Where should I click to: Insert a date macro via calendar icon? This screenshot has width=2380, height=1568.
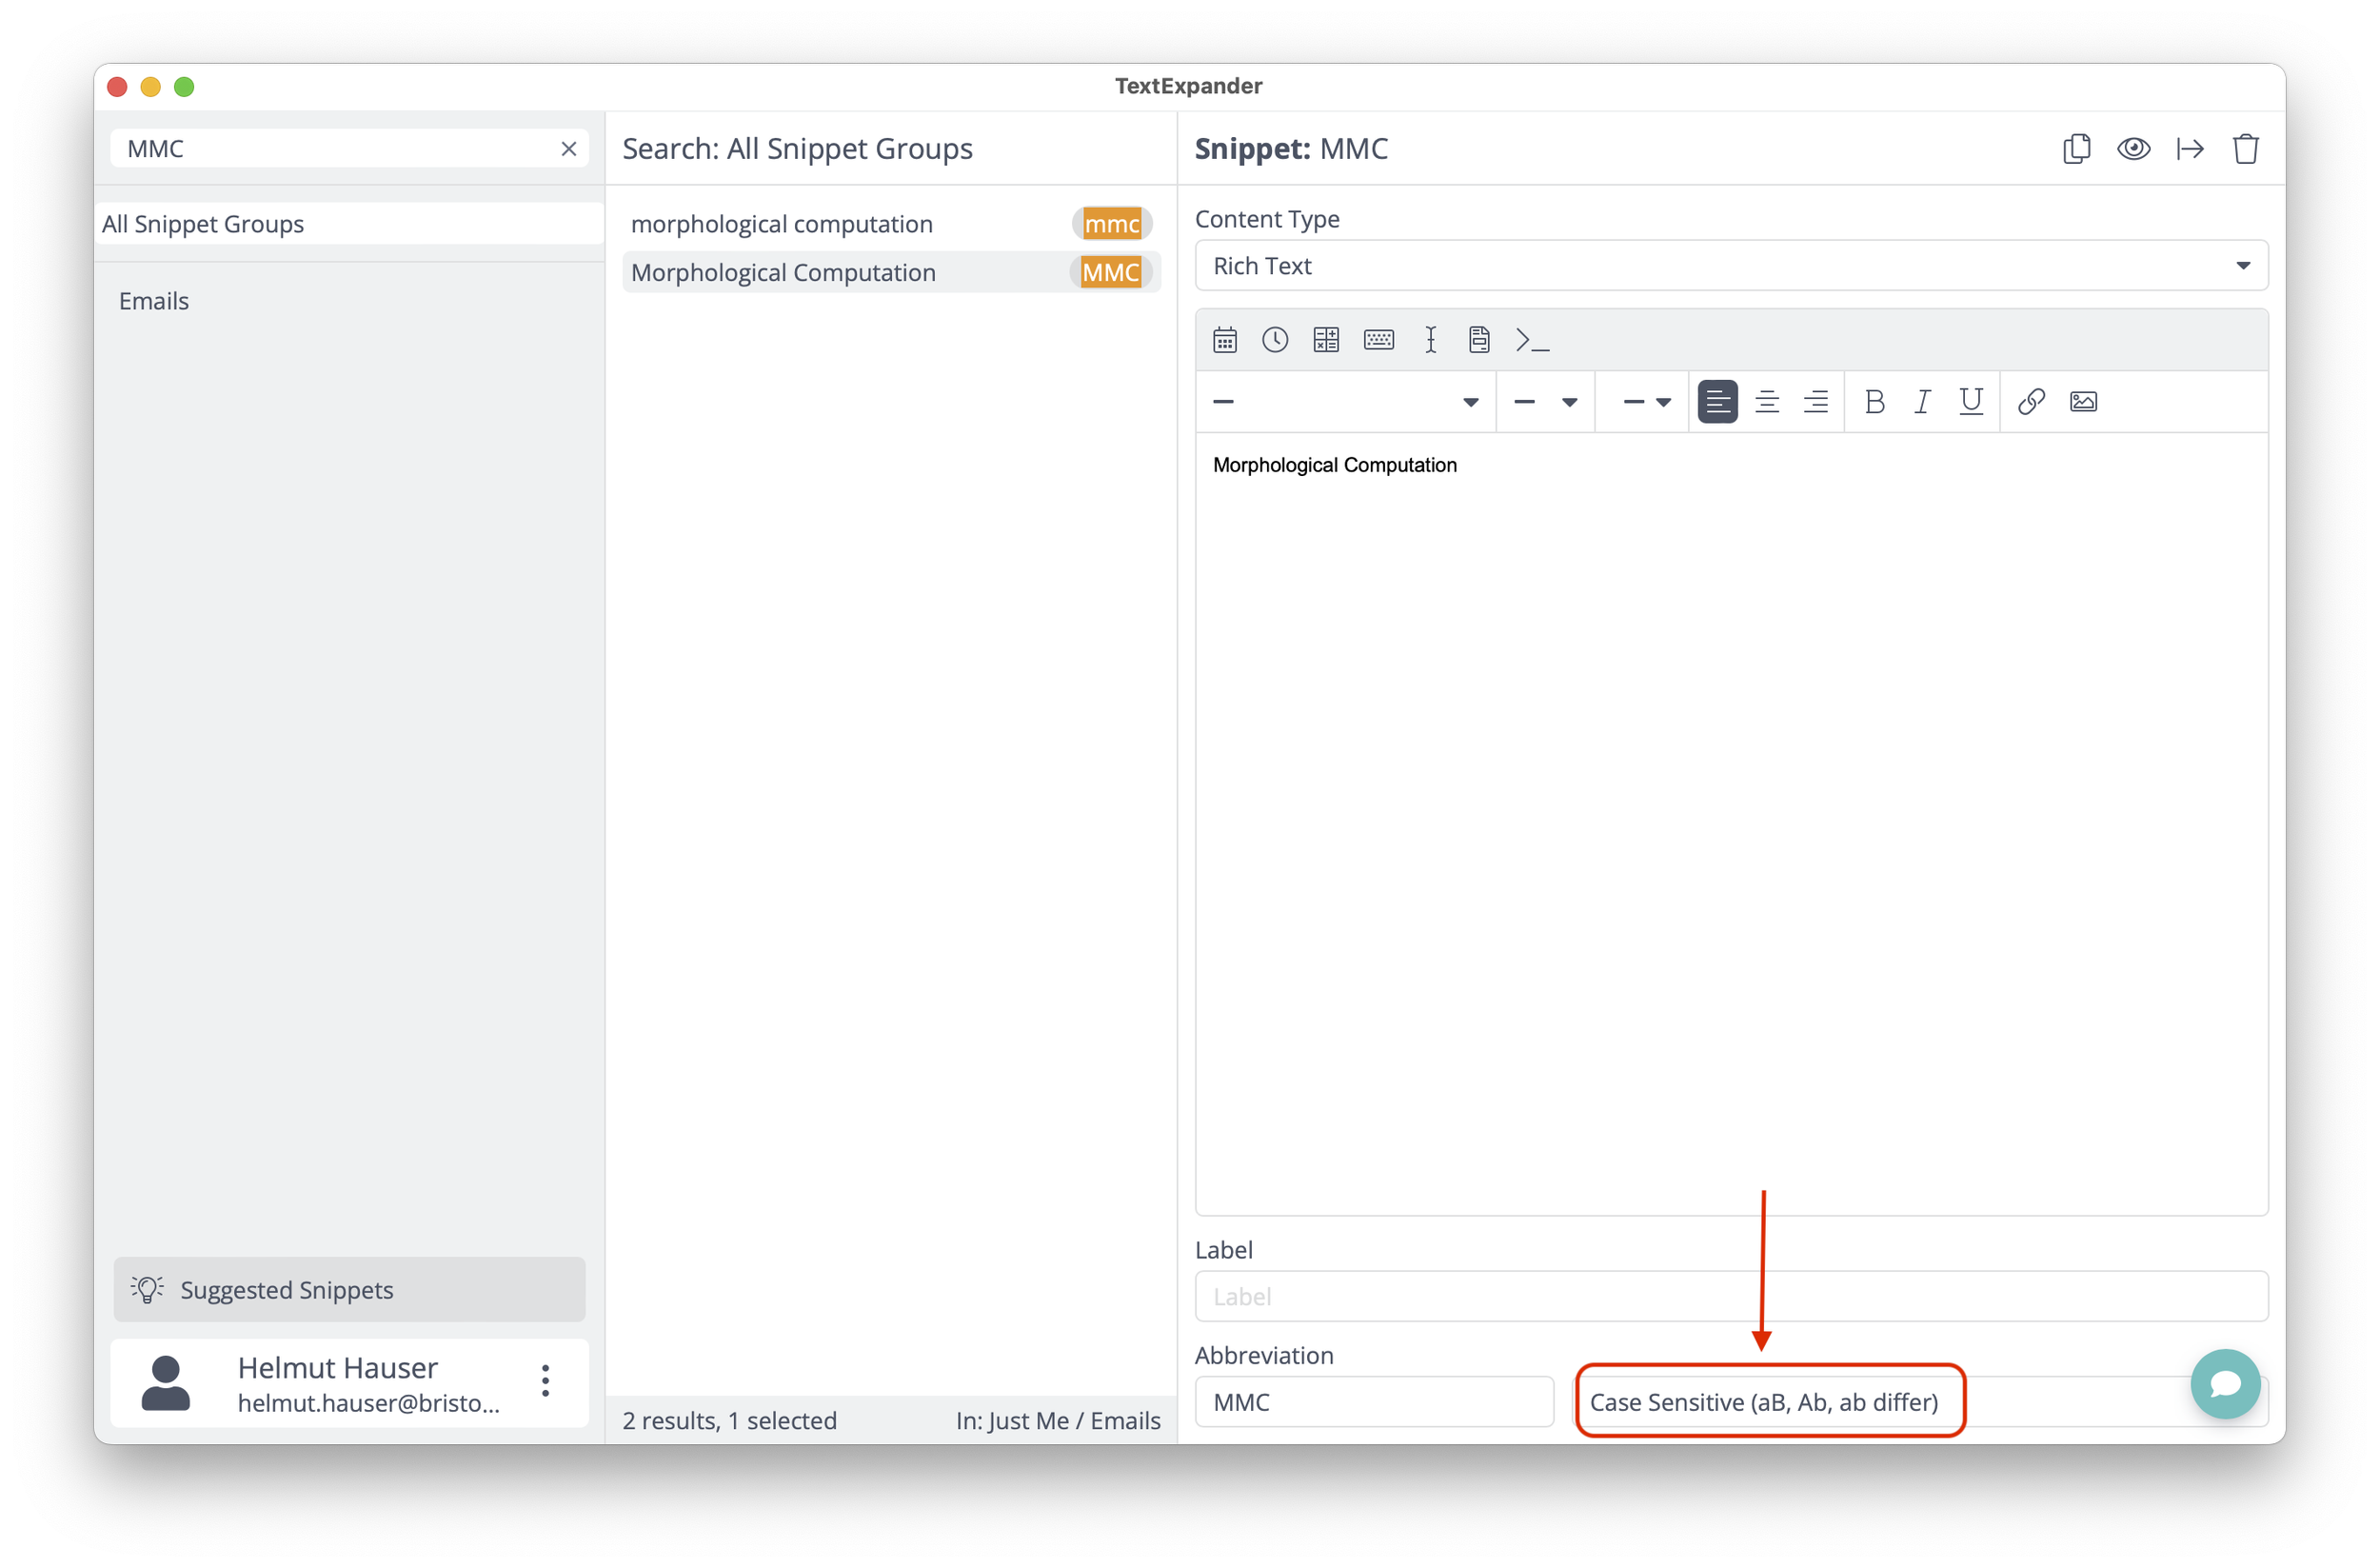(1225, 340)
